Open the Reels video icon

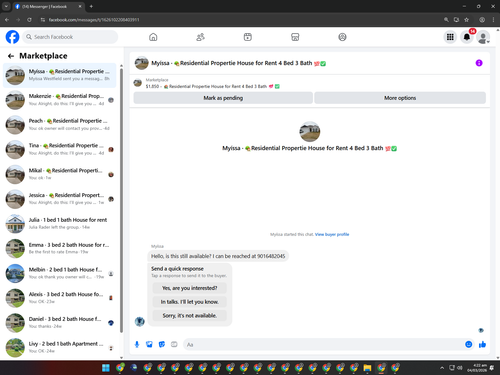coord(248,37)
